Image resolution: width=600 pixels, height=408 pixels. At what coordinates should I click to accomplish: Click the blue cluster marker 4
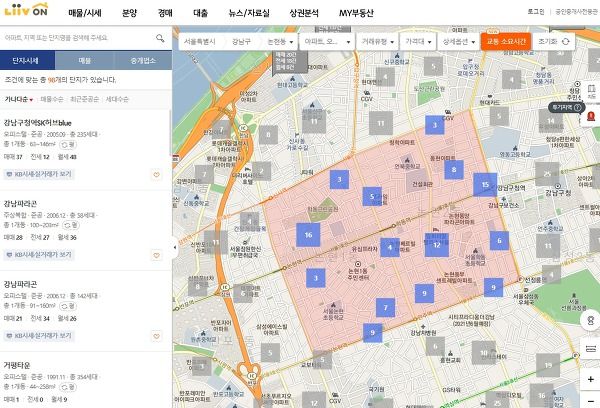pyautogui.click(x=390, y=247)
